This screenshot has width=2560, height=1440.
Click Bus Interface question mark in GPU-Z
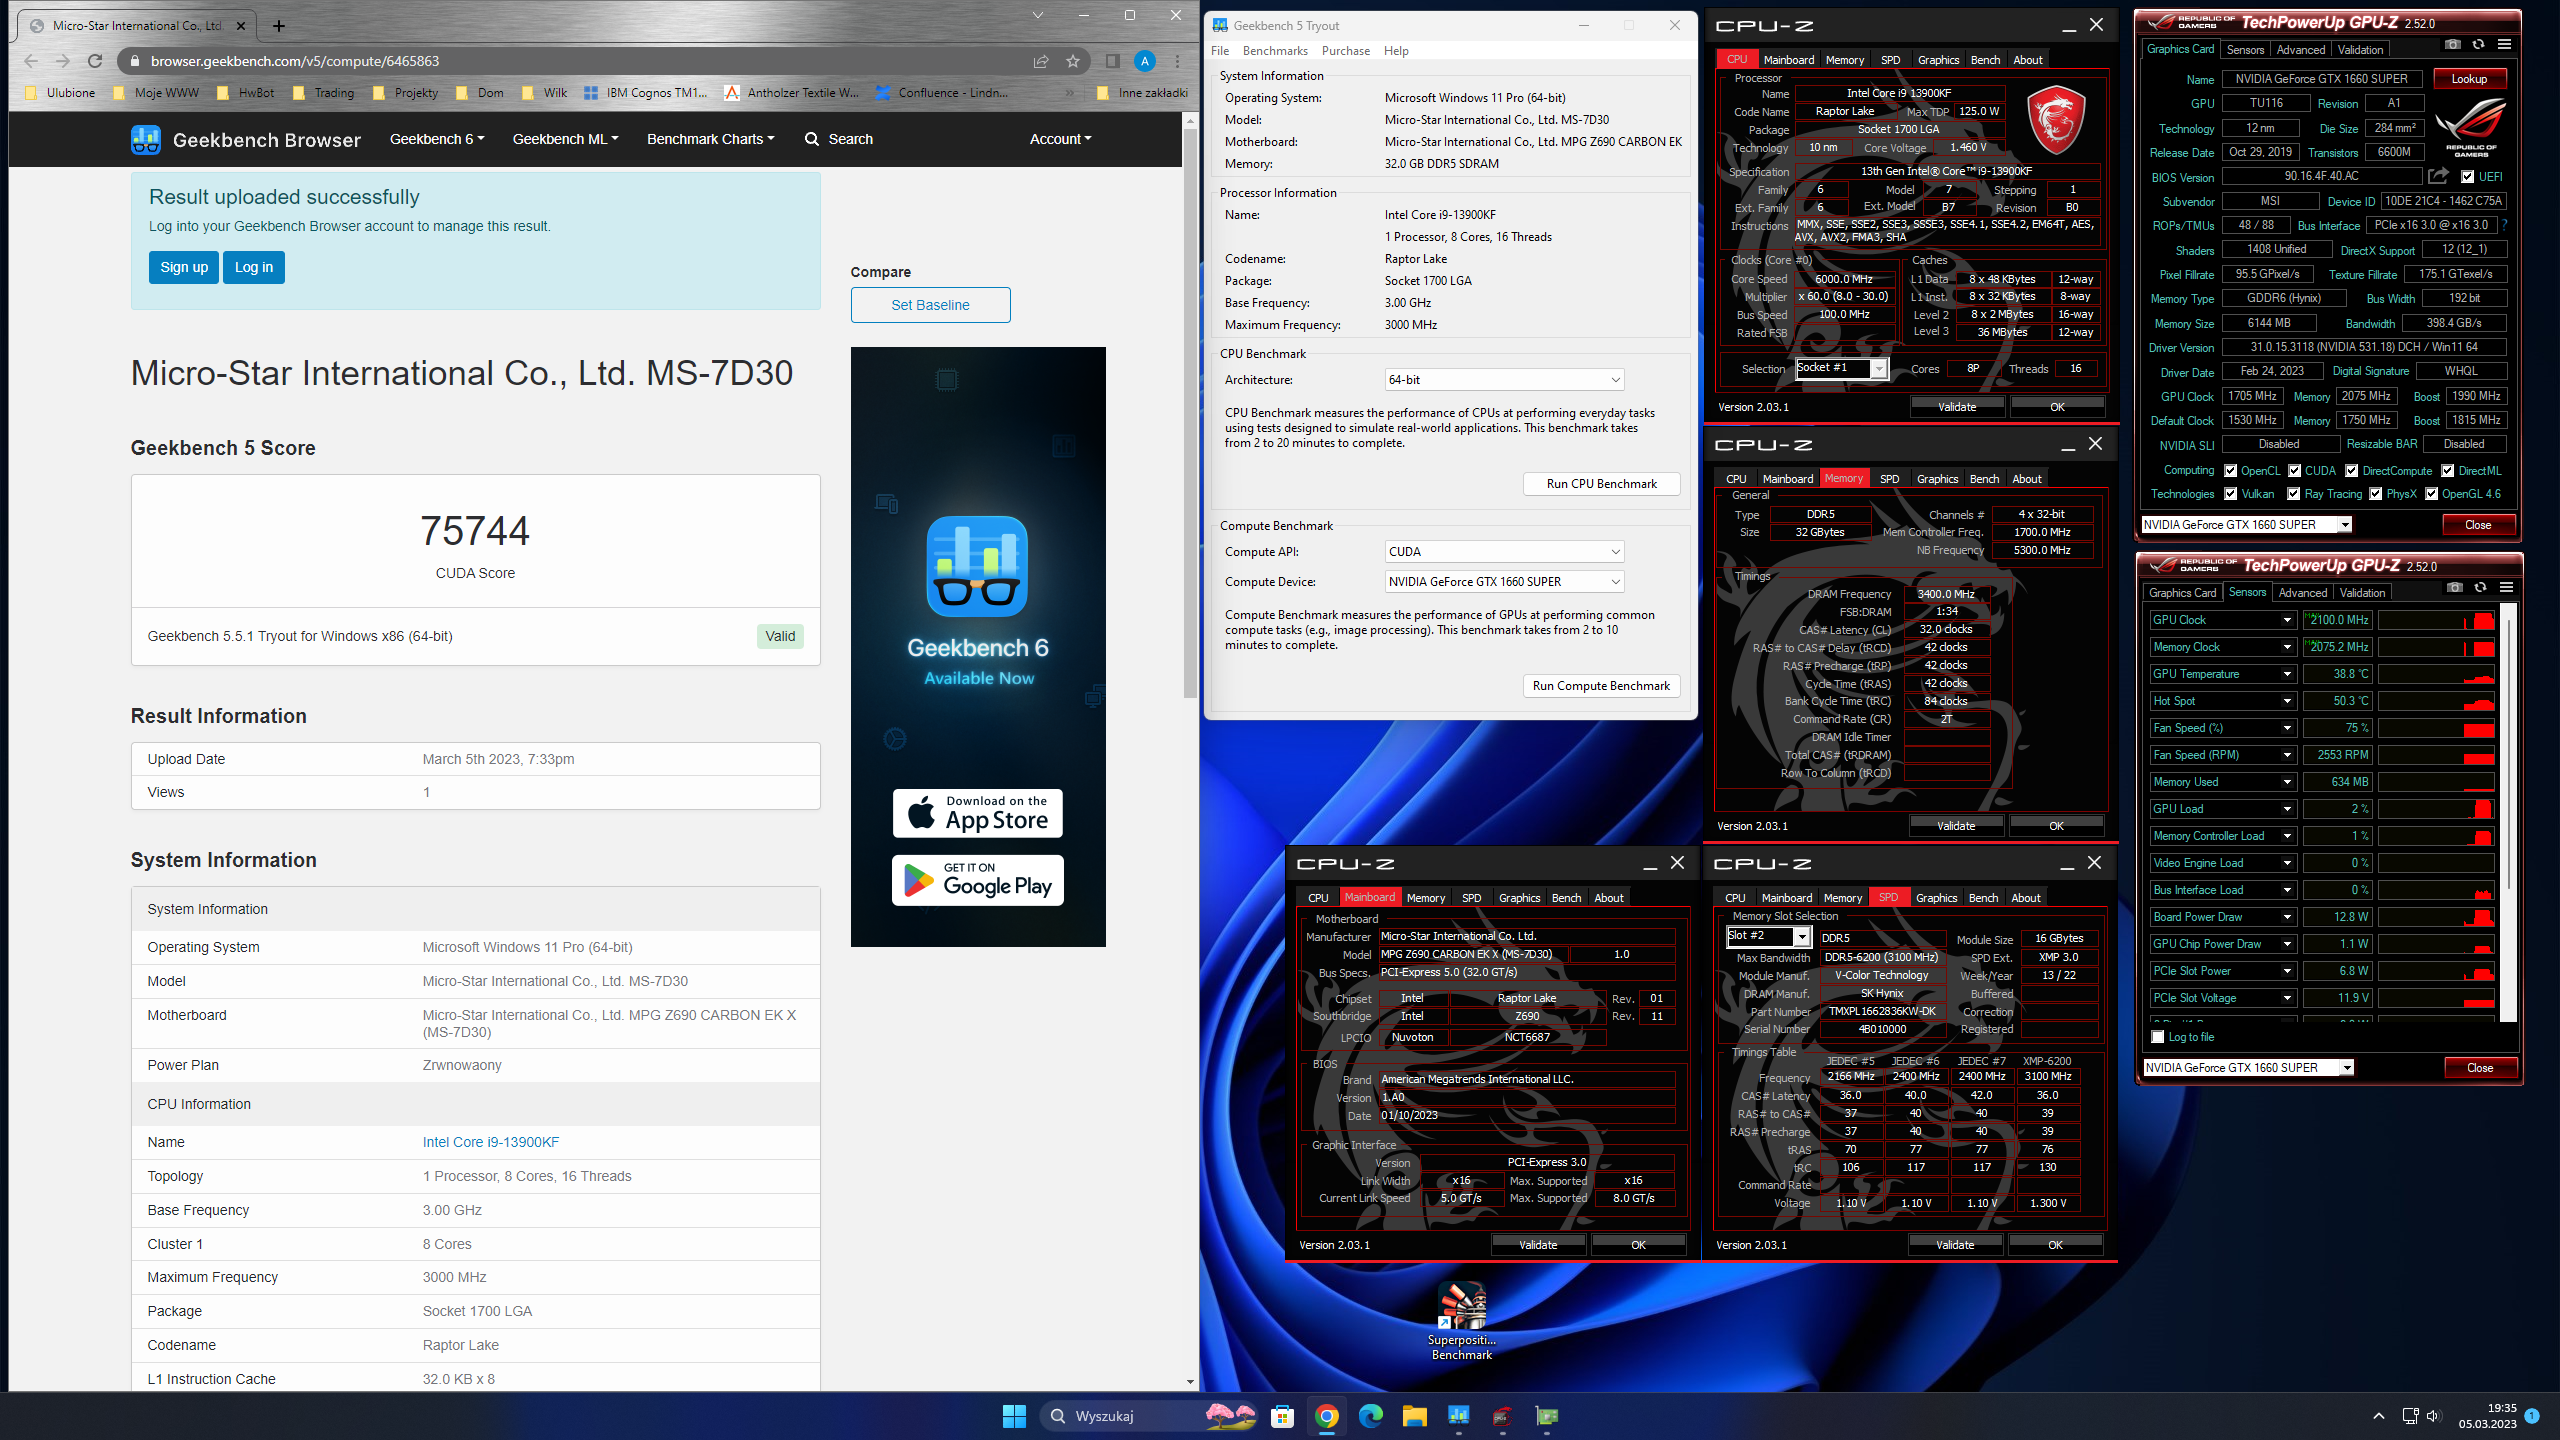[x=2505, y=225]
